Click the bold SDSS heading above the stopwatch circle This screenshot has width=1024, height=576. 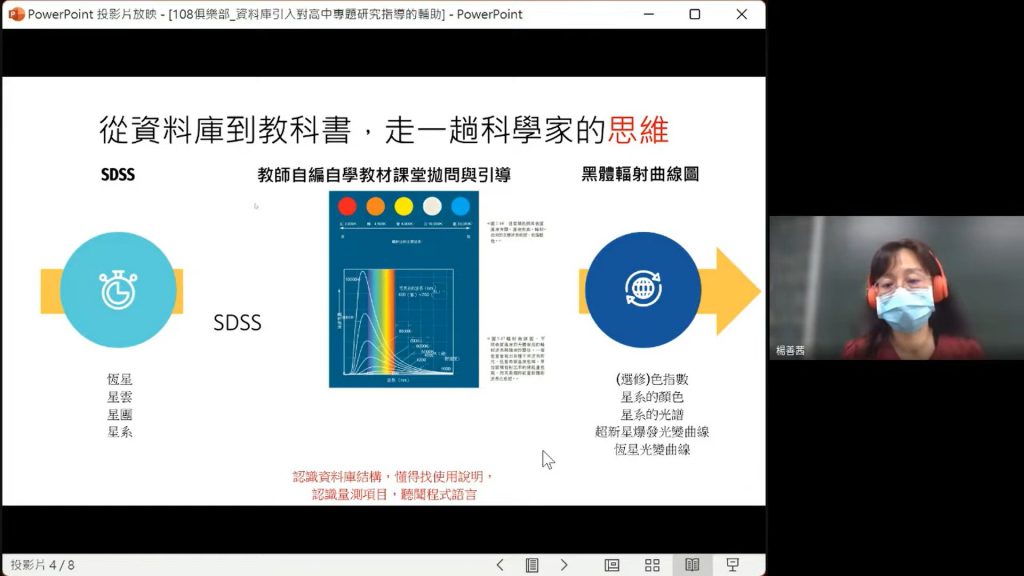click(x=118, y=174)
